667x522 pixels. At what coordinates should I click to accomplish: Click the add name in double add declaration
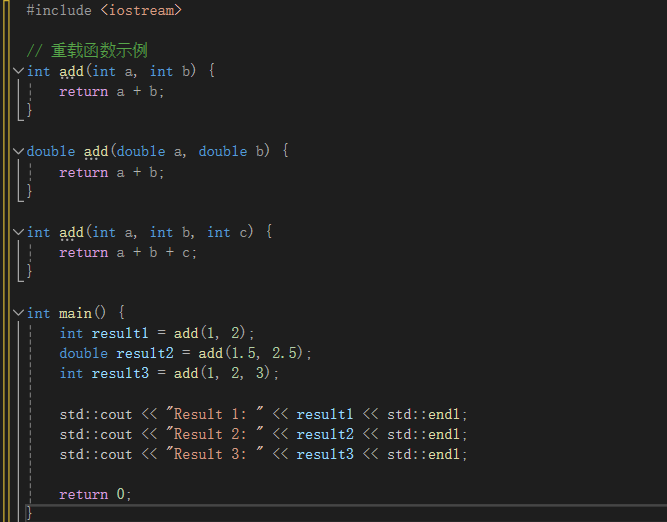click(96, 151)
